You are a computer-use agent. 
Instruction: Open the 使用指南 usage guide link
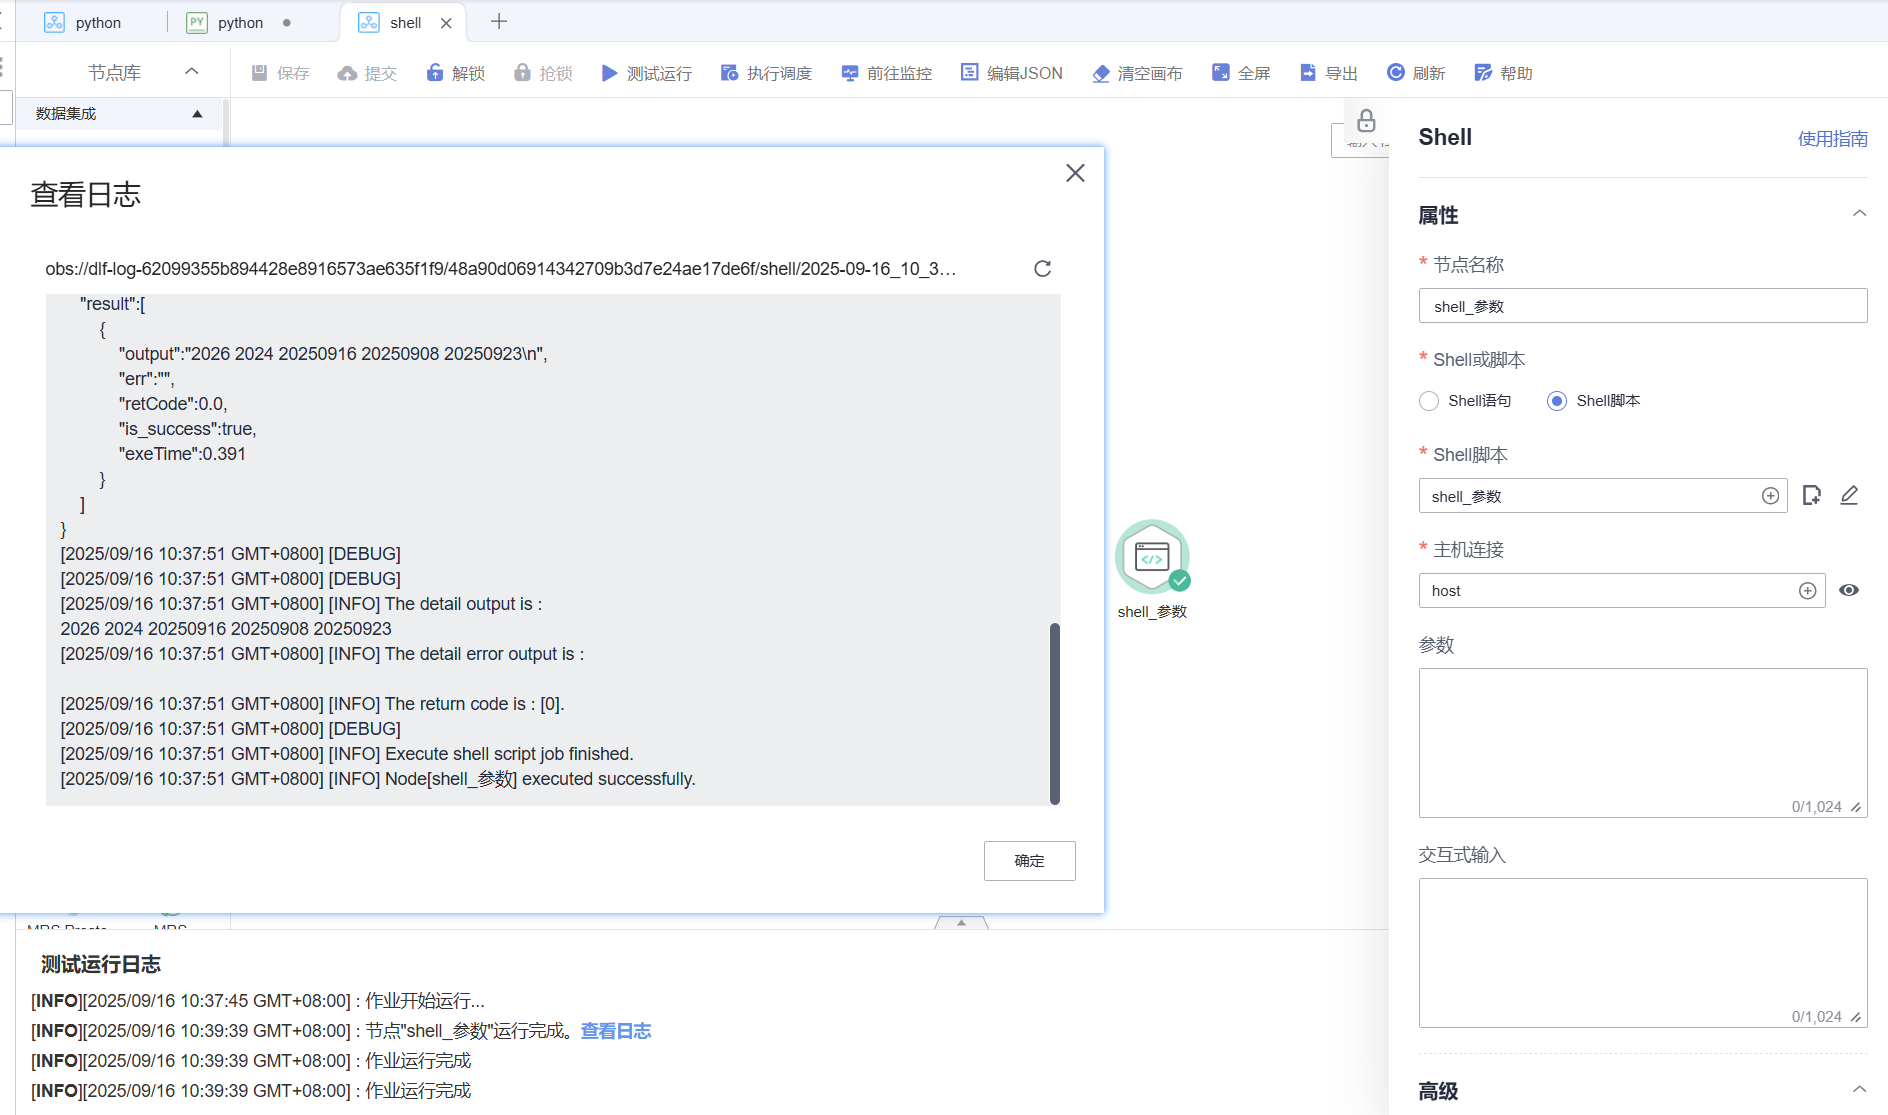1832,139
